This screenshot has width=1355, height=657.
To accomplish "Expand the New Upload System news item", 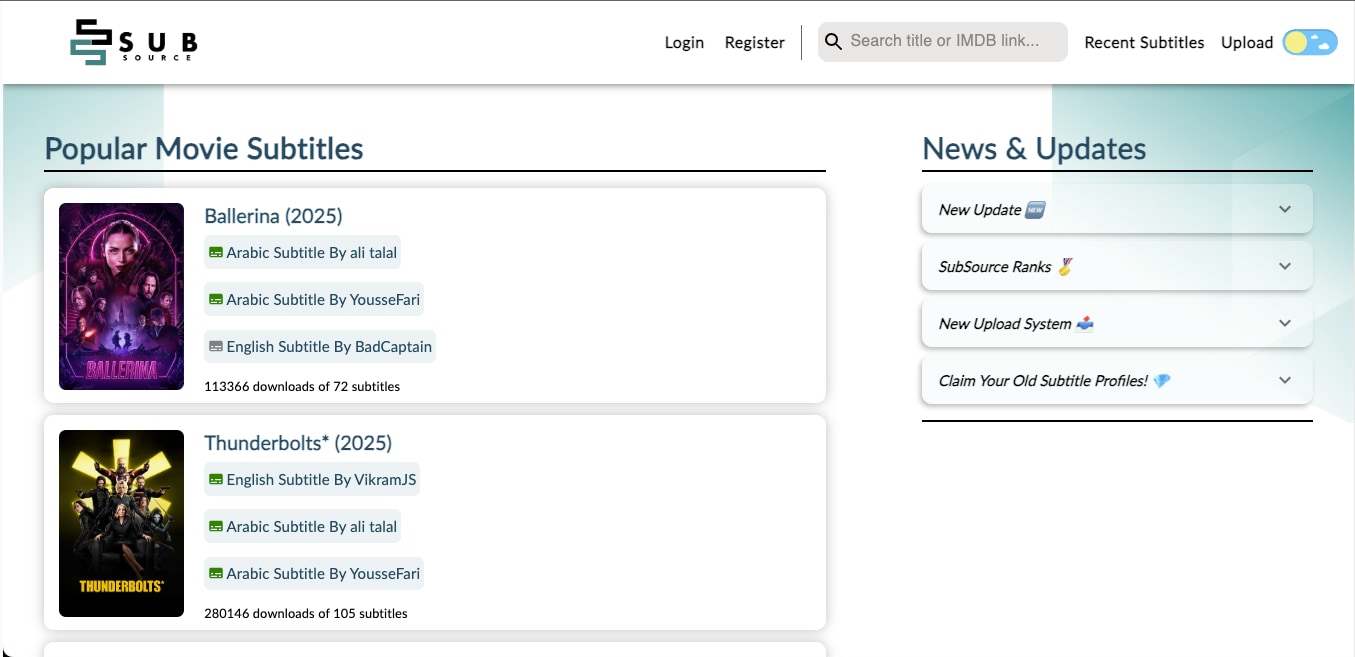I will click(x=1117, y=323).
